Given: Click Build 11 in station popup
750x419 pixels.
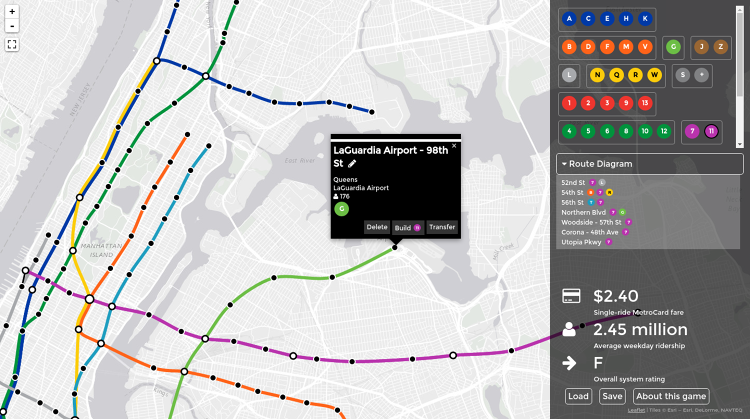Looking at the screenshot, I should coord(408,228).
